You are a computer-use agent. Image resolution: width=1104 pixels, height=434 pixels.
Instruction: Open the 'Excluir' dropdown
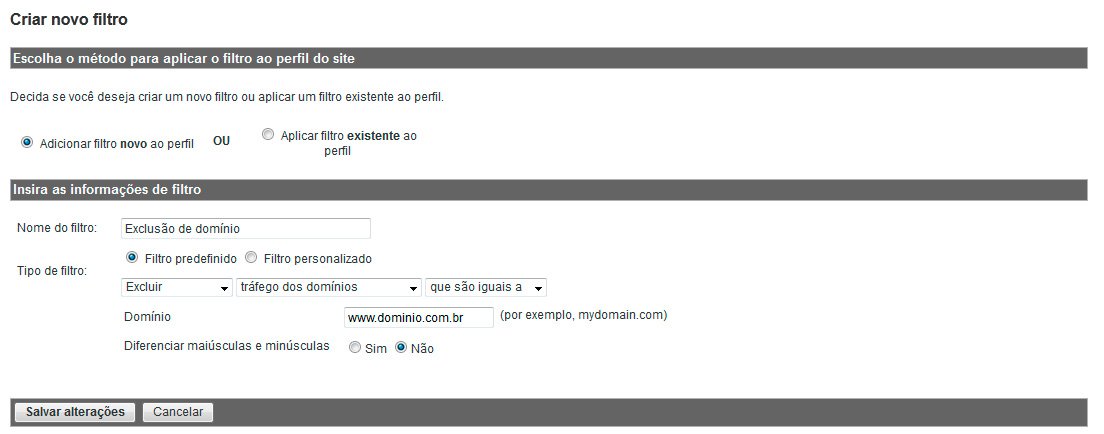click(x=176, y=287)
